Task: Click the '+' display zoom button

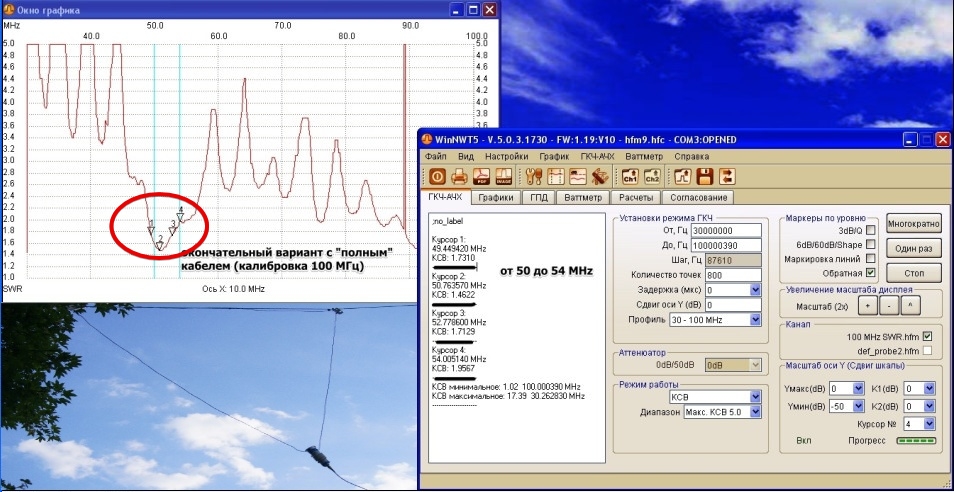Action: click(x=866, y=305)
